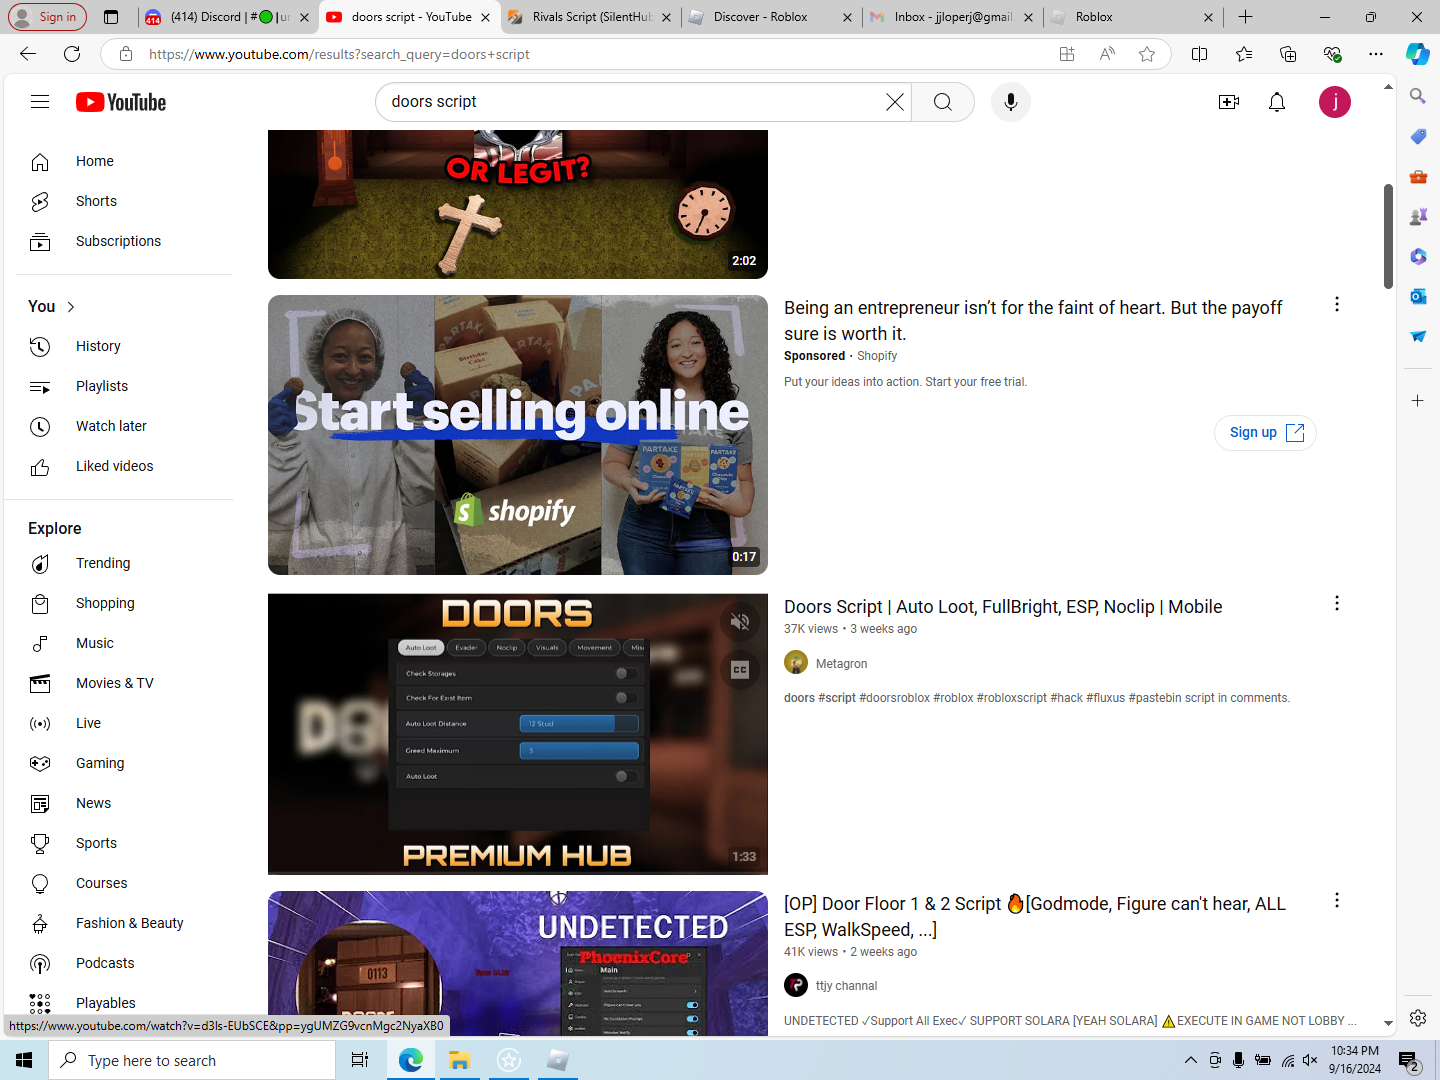The image size is (1440, 1080).
Task: Open a new browser tab
Action: click(x=1245, y=17)
